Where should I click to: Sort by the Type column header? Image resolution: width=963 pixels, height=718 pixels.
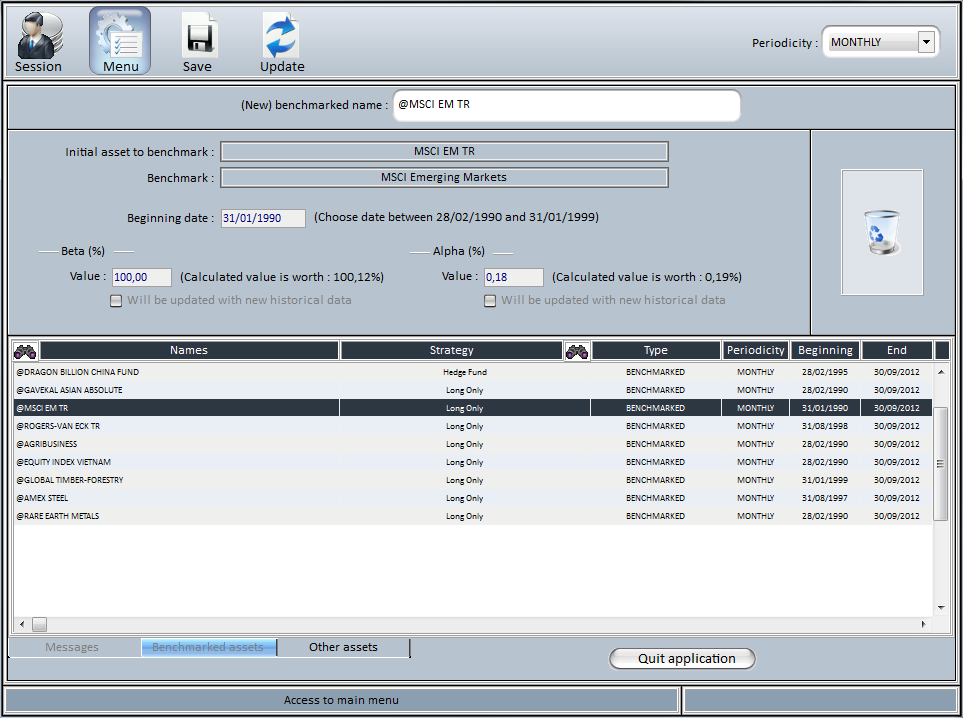coord(656,351)
